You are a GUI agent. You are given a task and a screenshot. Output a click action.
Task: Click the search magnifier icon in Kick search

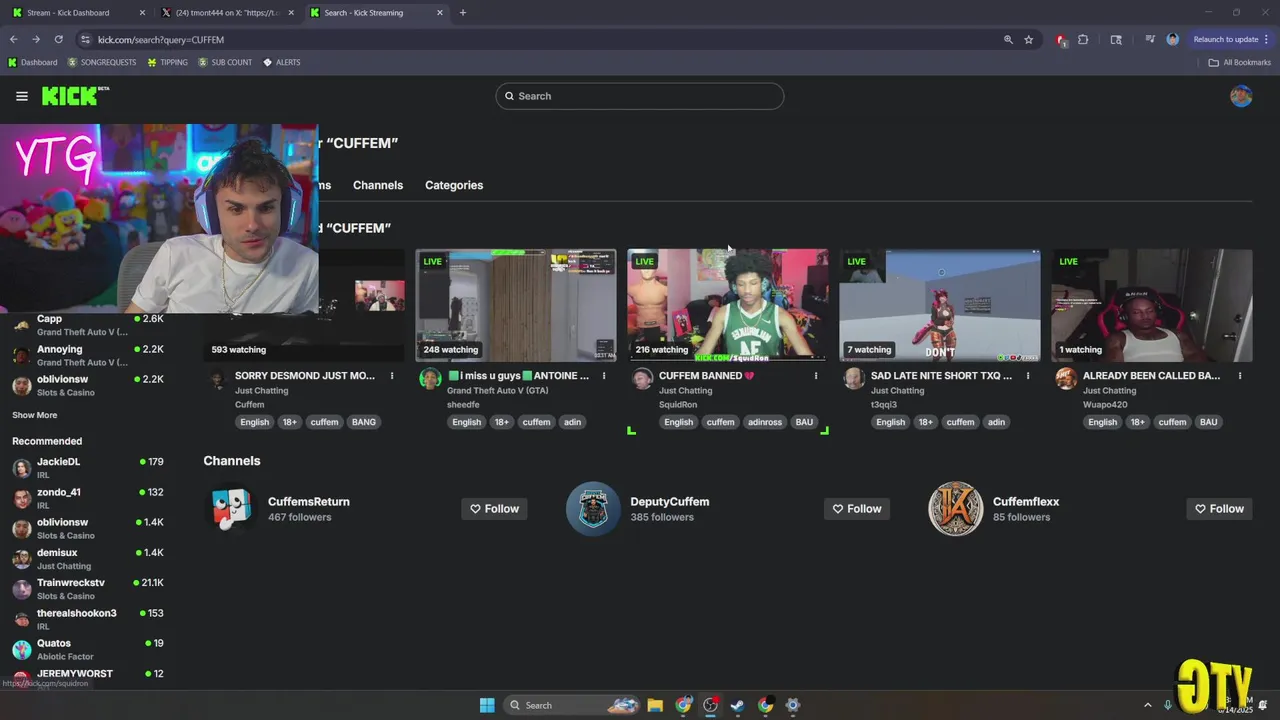(x=509, y=96)
